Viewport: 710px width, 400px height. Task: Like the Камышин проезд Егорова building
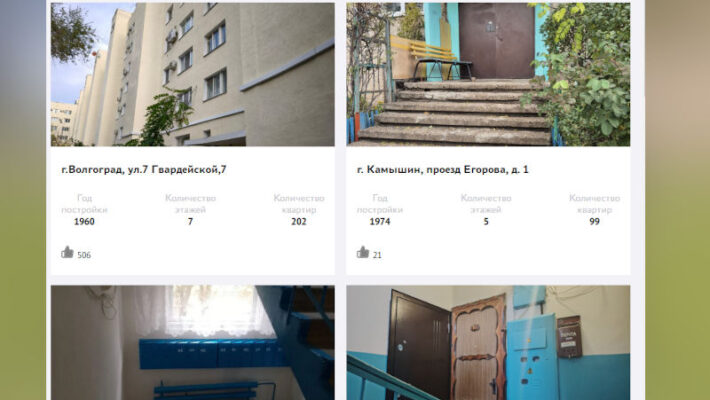[x=363, y=252]
